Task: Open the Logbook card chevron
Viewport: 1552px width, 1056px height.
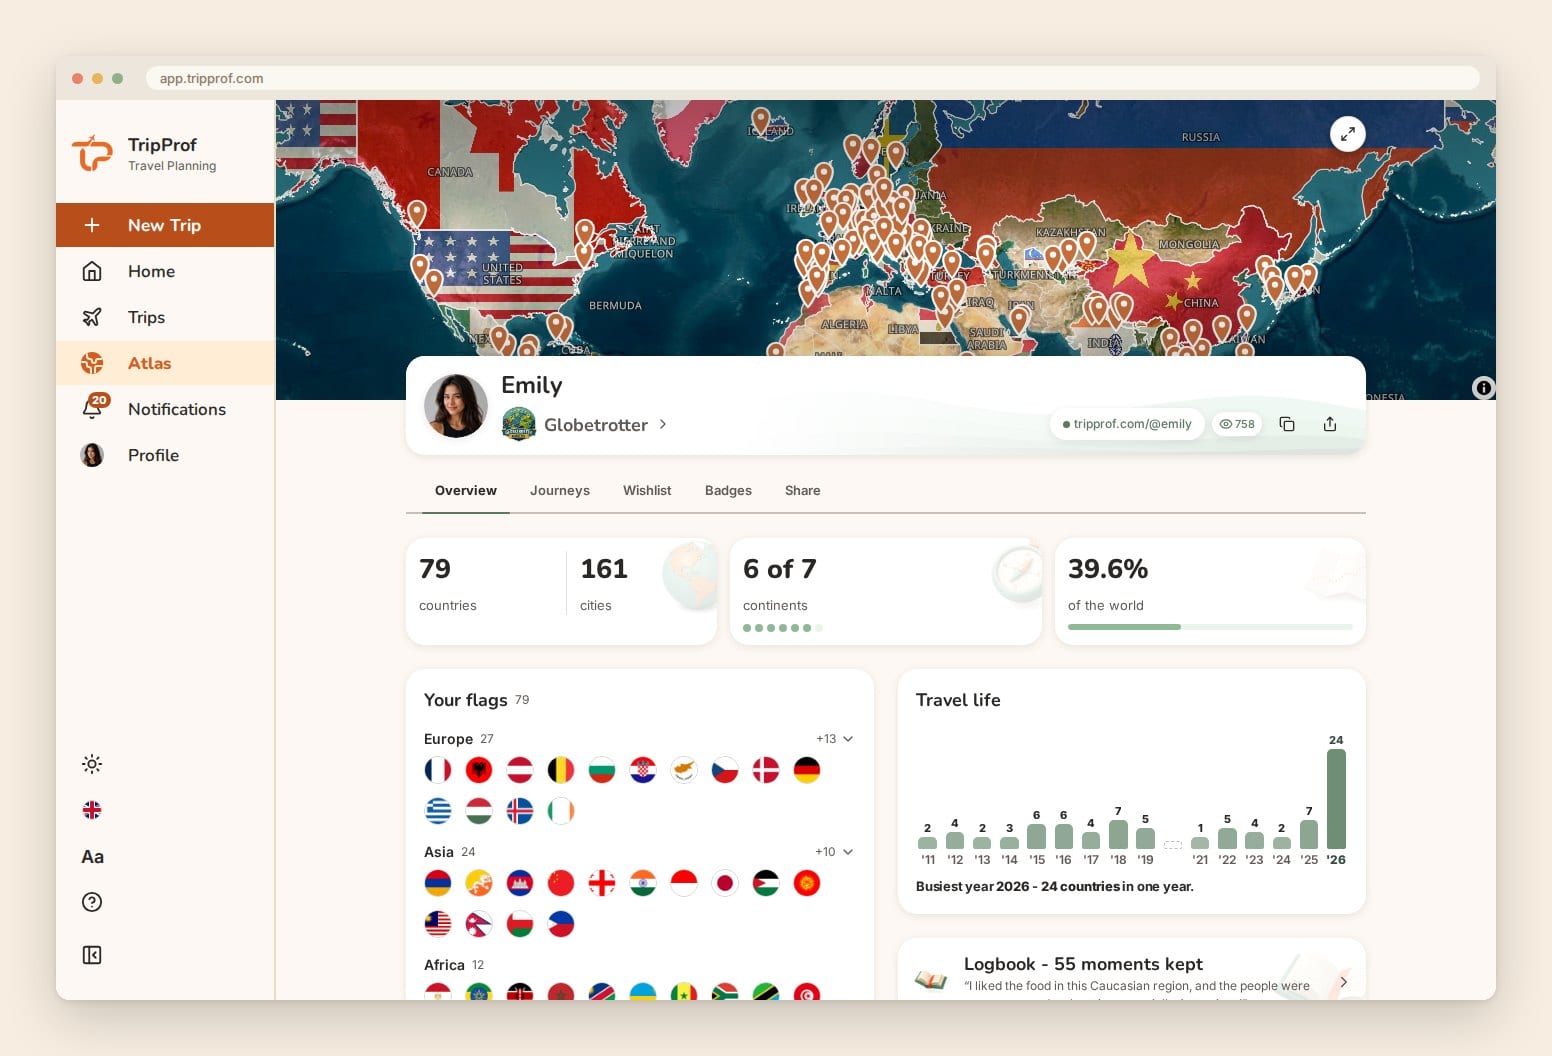Action: pos(1343,982)
